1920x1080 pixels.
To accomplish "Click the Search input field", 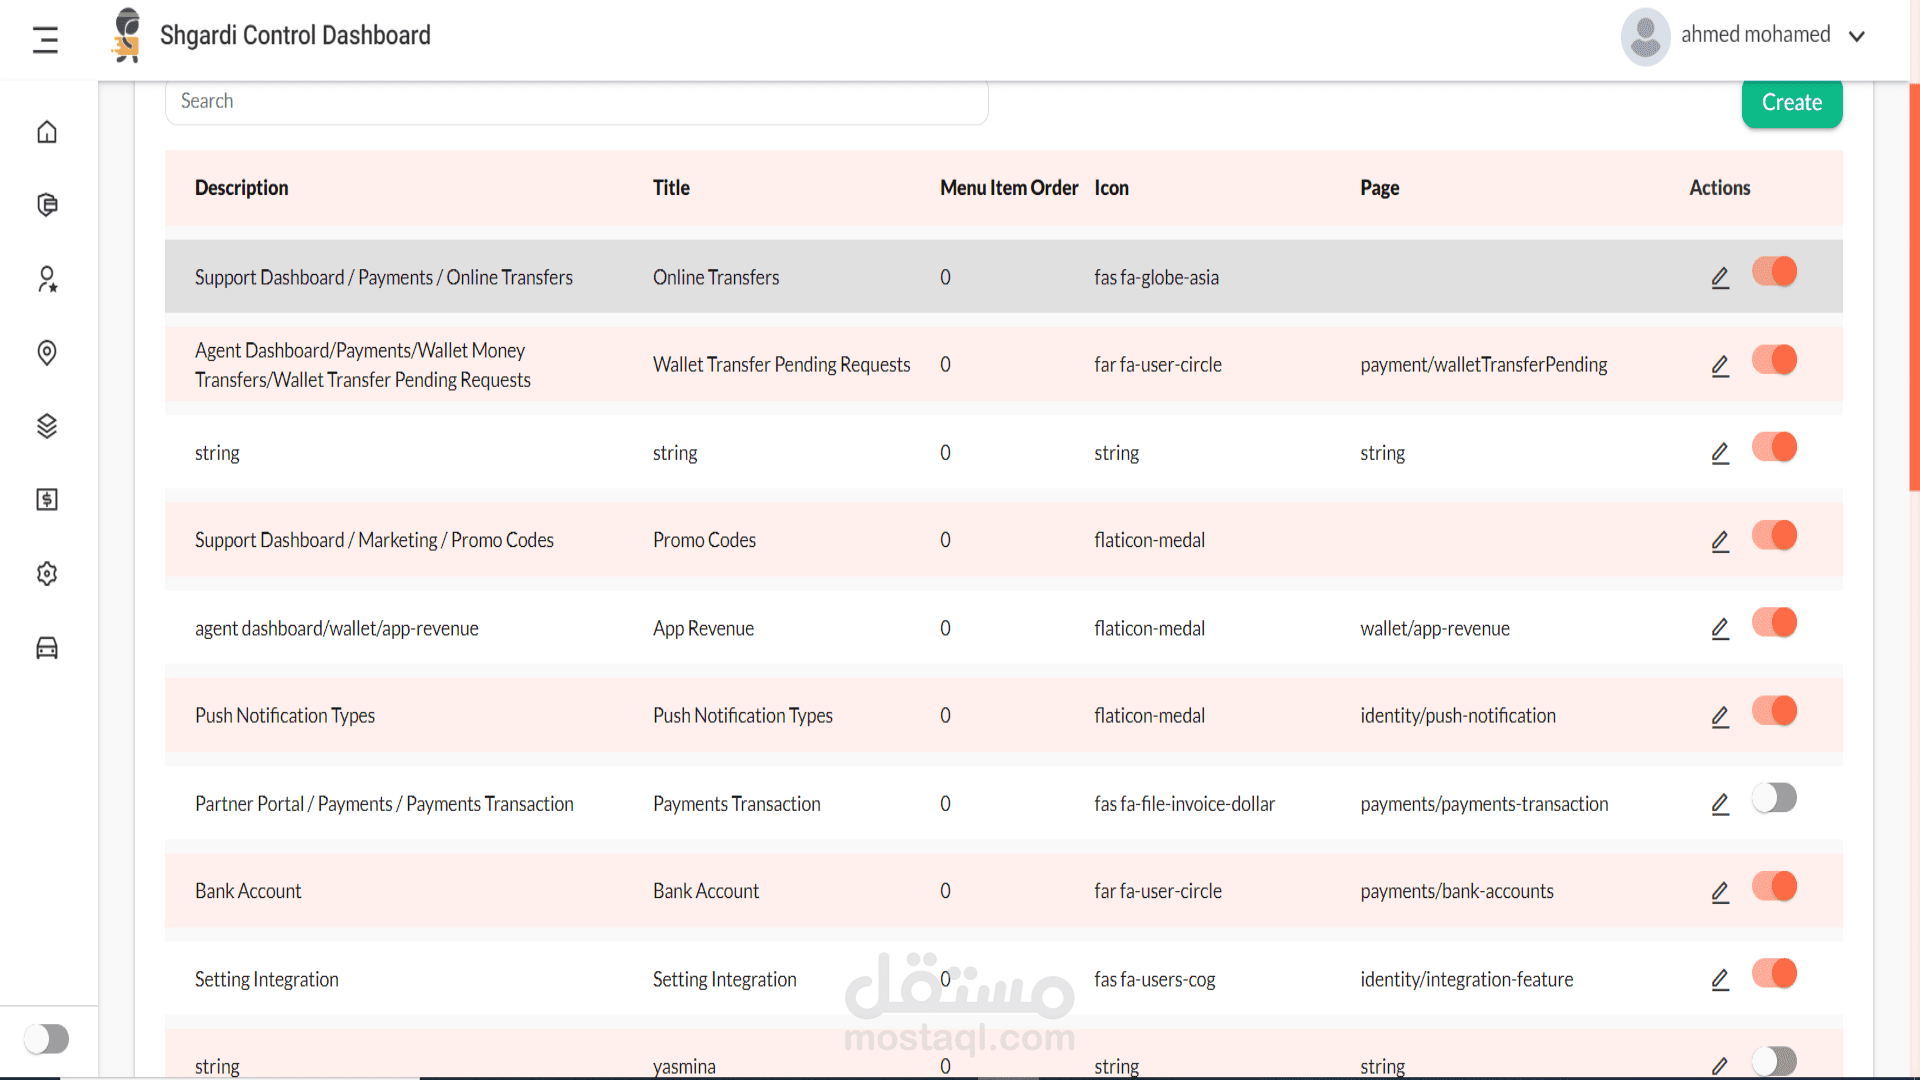I will pyautogui.click(x=576, y=102).
